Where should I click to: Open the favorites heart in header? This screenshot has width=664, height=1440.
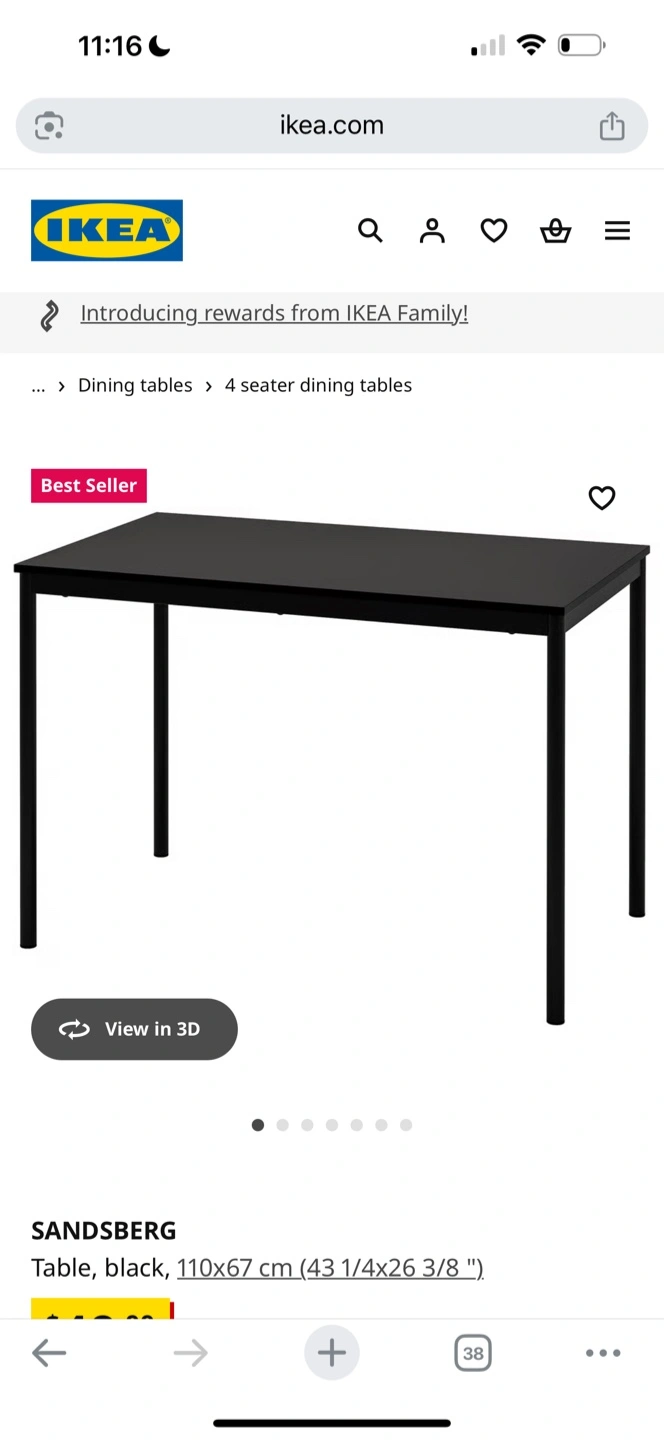point(494,231)
